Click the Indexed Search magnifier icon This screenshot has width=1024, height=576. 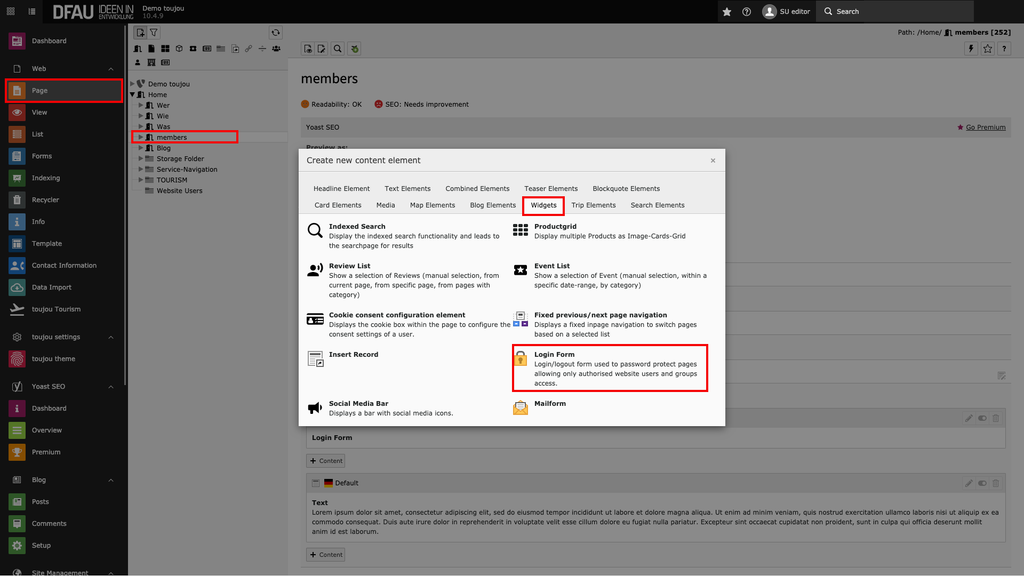point(315,231)
